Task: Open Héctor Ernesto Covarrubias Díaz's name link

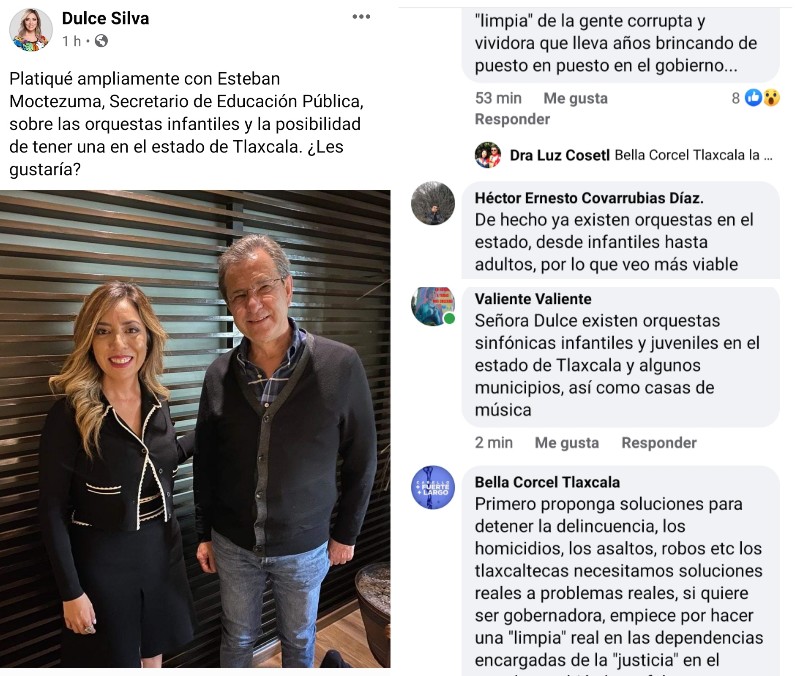Action: (x=589, y=198)
